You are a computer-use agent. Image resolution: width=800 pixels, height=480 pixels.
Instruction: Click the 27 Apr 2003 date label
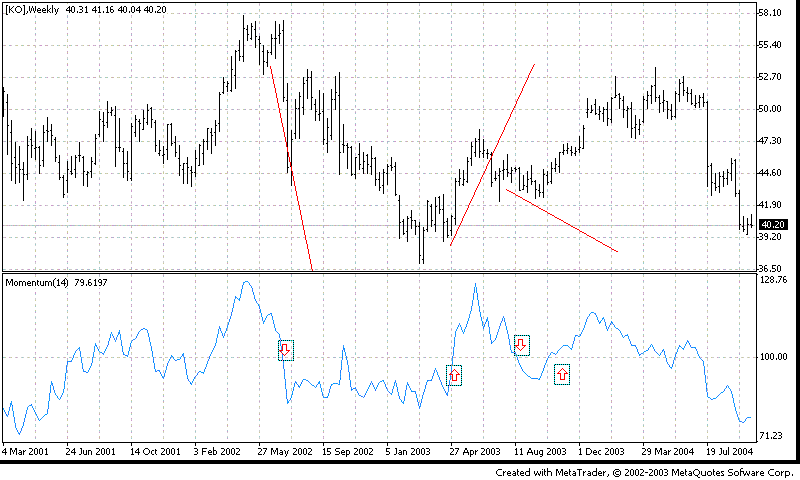coord(475,451)
